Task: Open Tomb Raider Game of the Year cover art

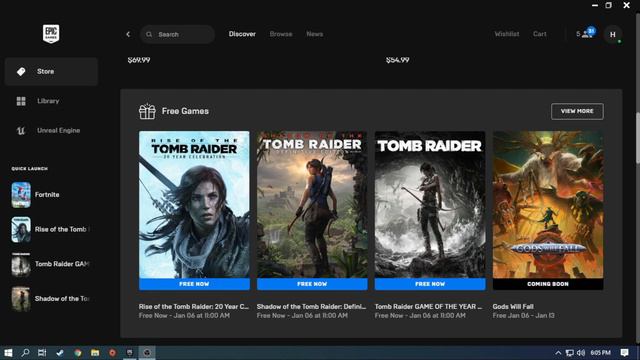Action: [430, 204]
